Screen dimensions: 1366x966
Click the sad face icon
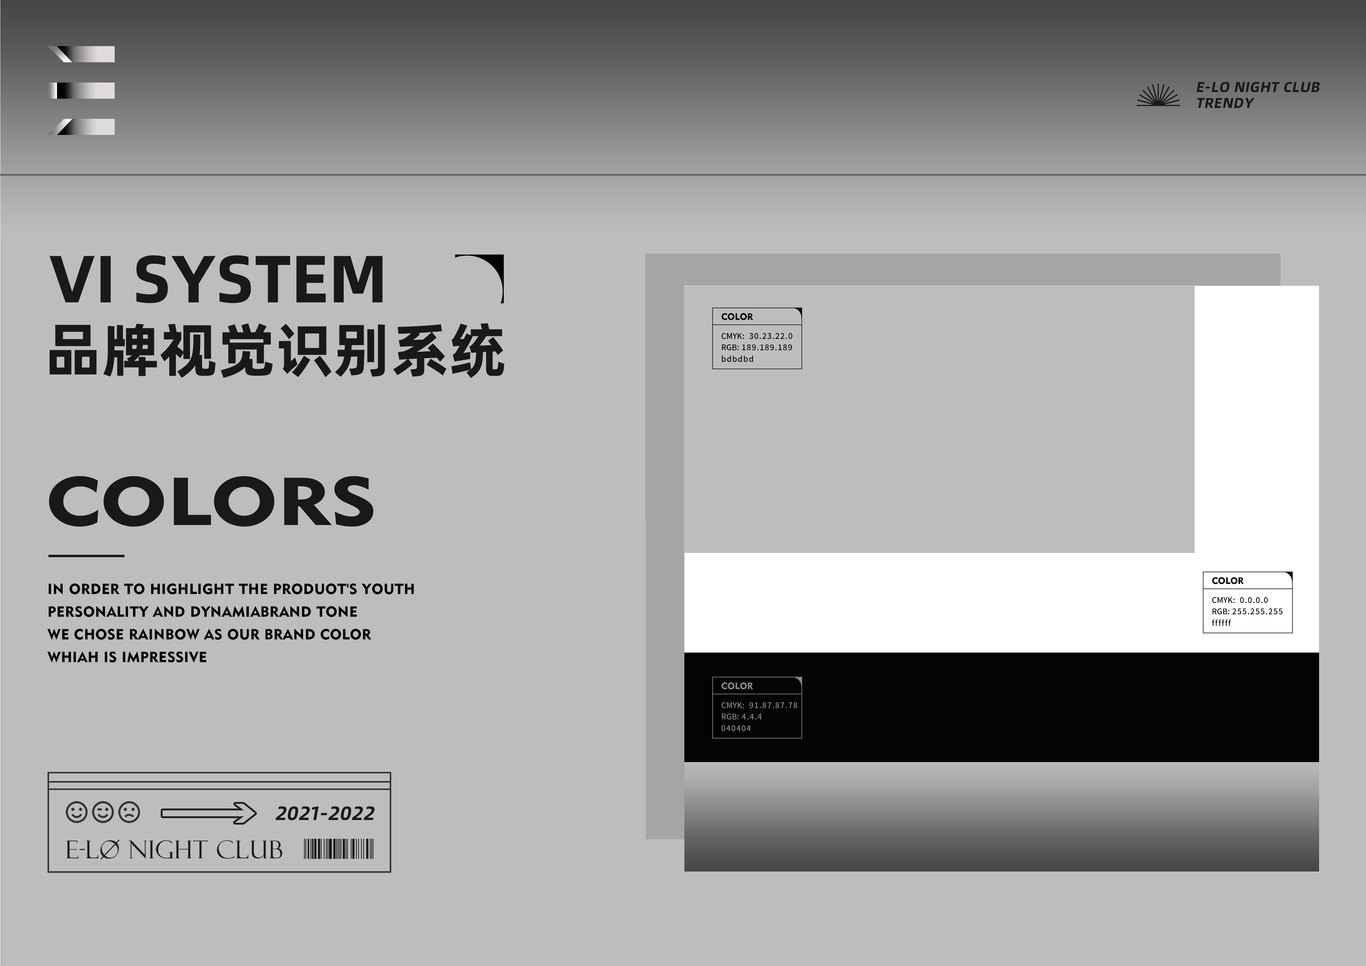click(130, 812)
